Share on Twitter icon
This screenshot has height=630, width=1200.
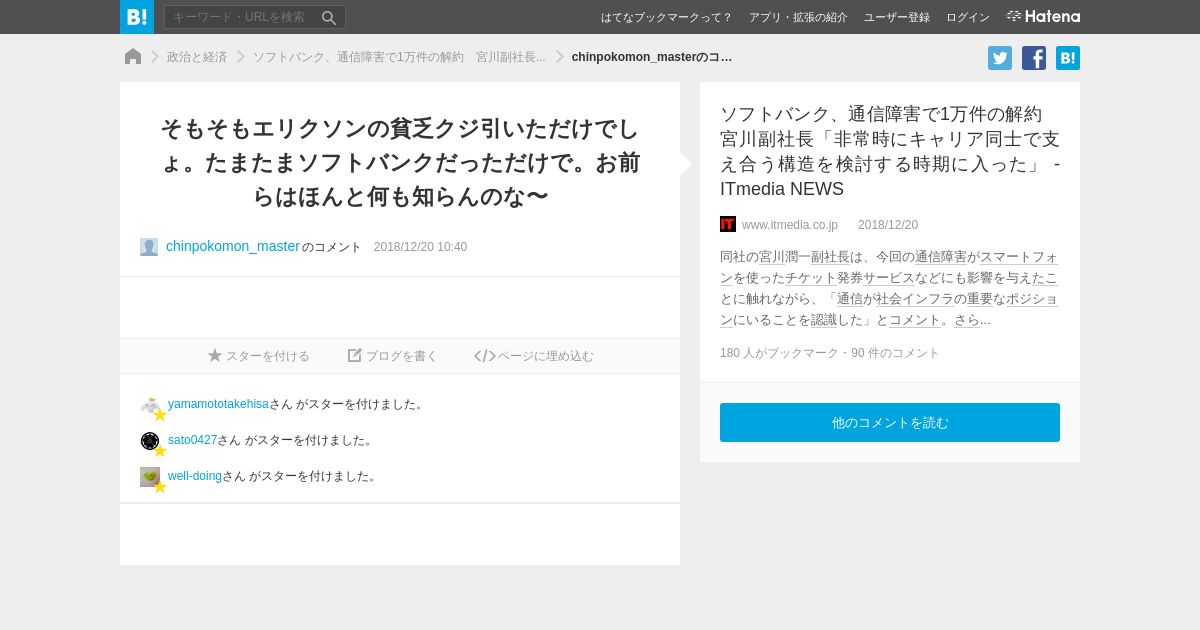pos(1000,58)
